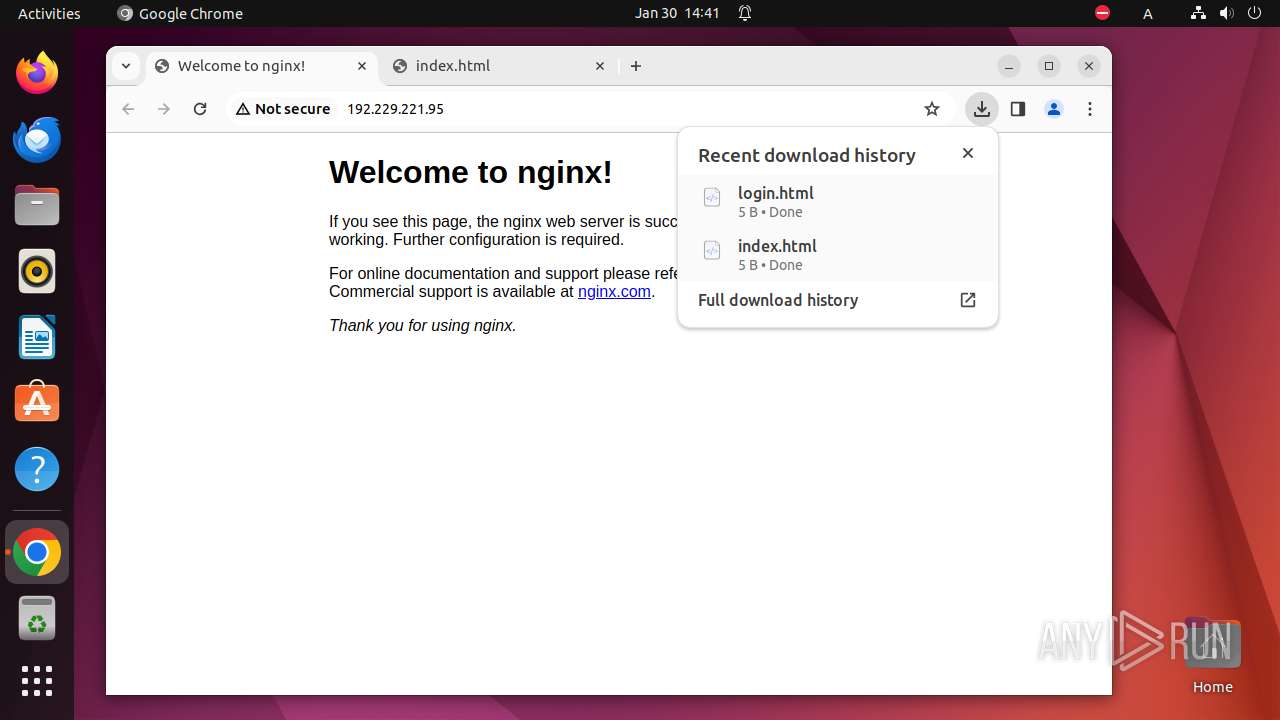This screenshot has height=720, width=1280.
Task: Open Chrome three-dot menu
Action: pos(1090,109)
